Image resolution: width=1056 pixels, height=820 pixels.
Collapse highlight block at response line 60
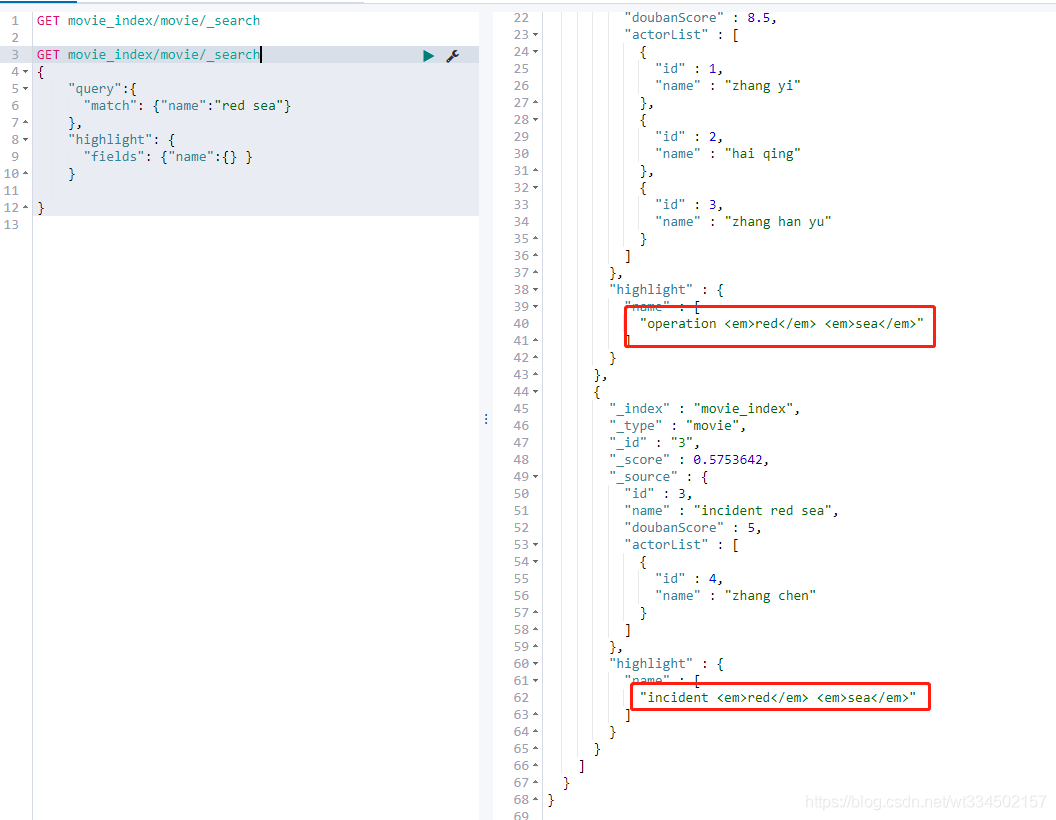point(535,664)
